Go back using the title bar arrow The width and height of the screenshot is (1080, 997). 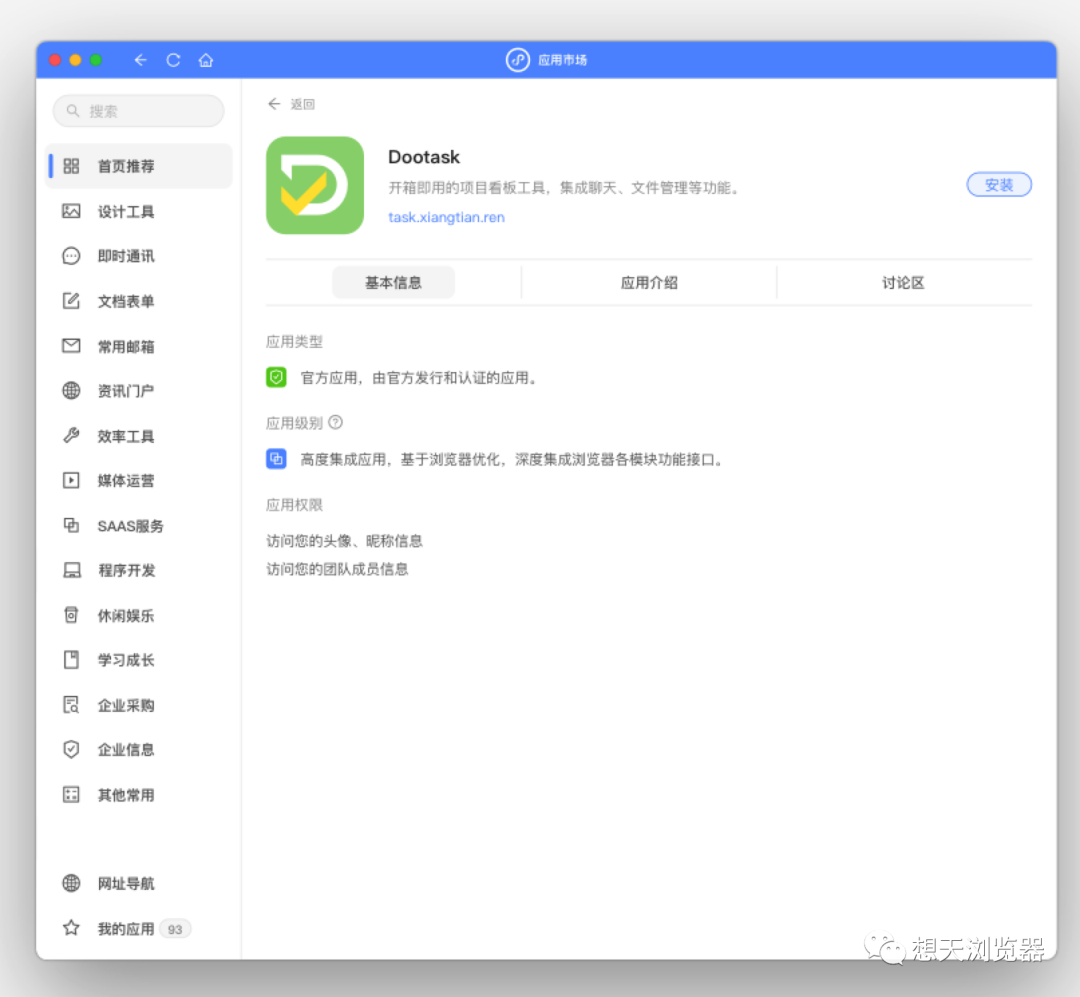click(x=141, y=60)
